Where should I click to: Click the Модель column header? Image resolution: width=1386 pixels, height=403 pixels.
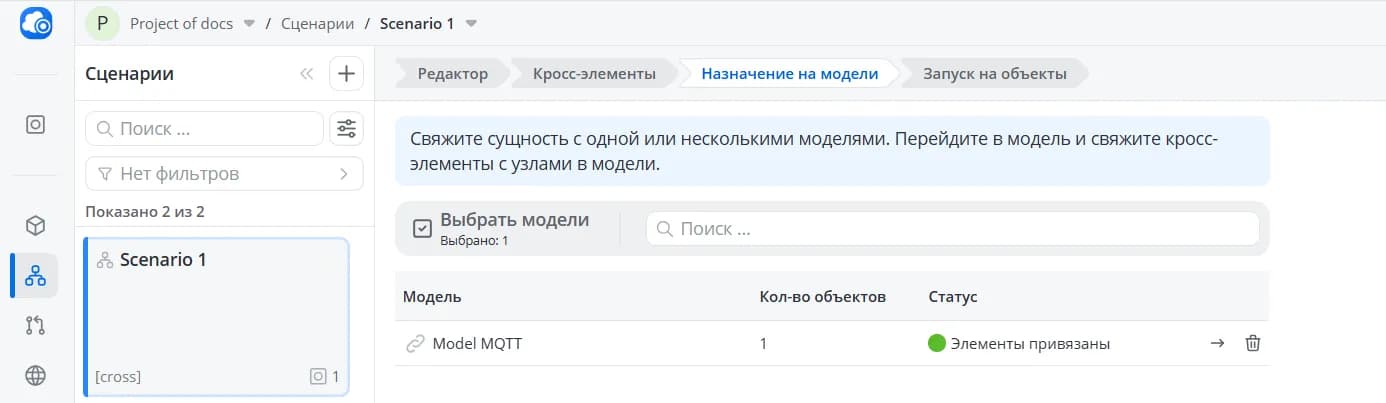432,297
